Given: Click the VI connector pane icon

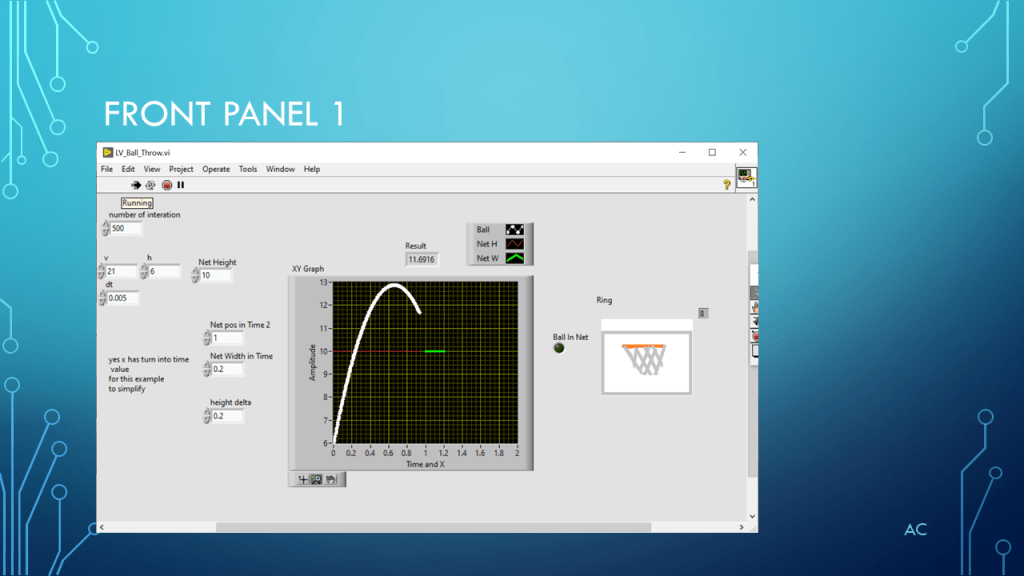Looking at the screenshot, I should click(746, 178).
